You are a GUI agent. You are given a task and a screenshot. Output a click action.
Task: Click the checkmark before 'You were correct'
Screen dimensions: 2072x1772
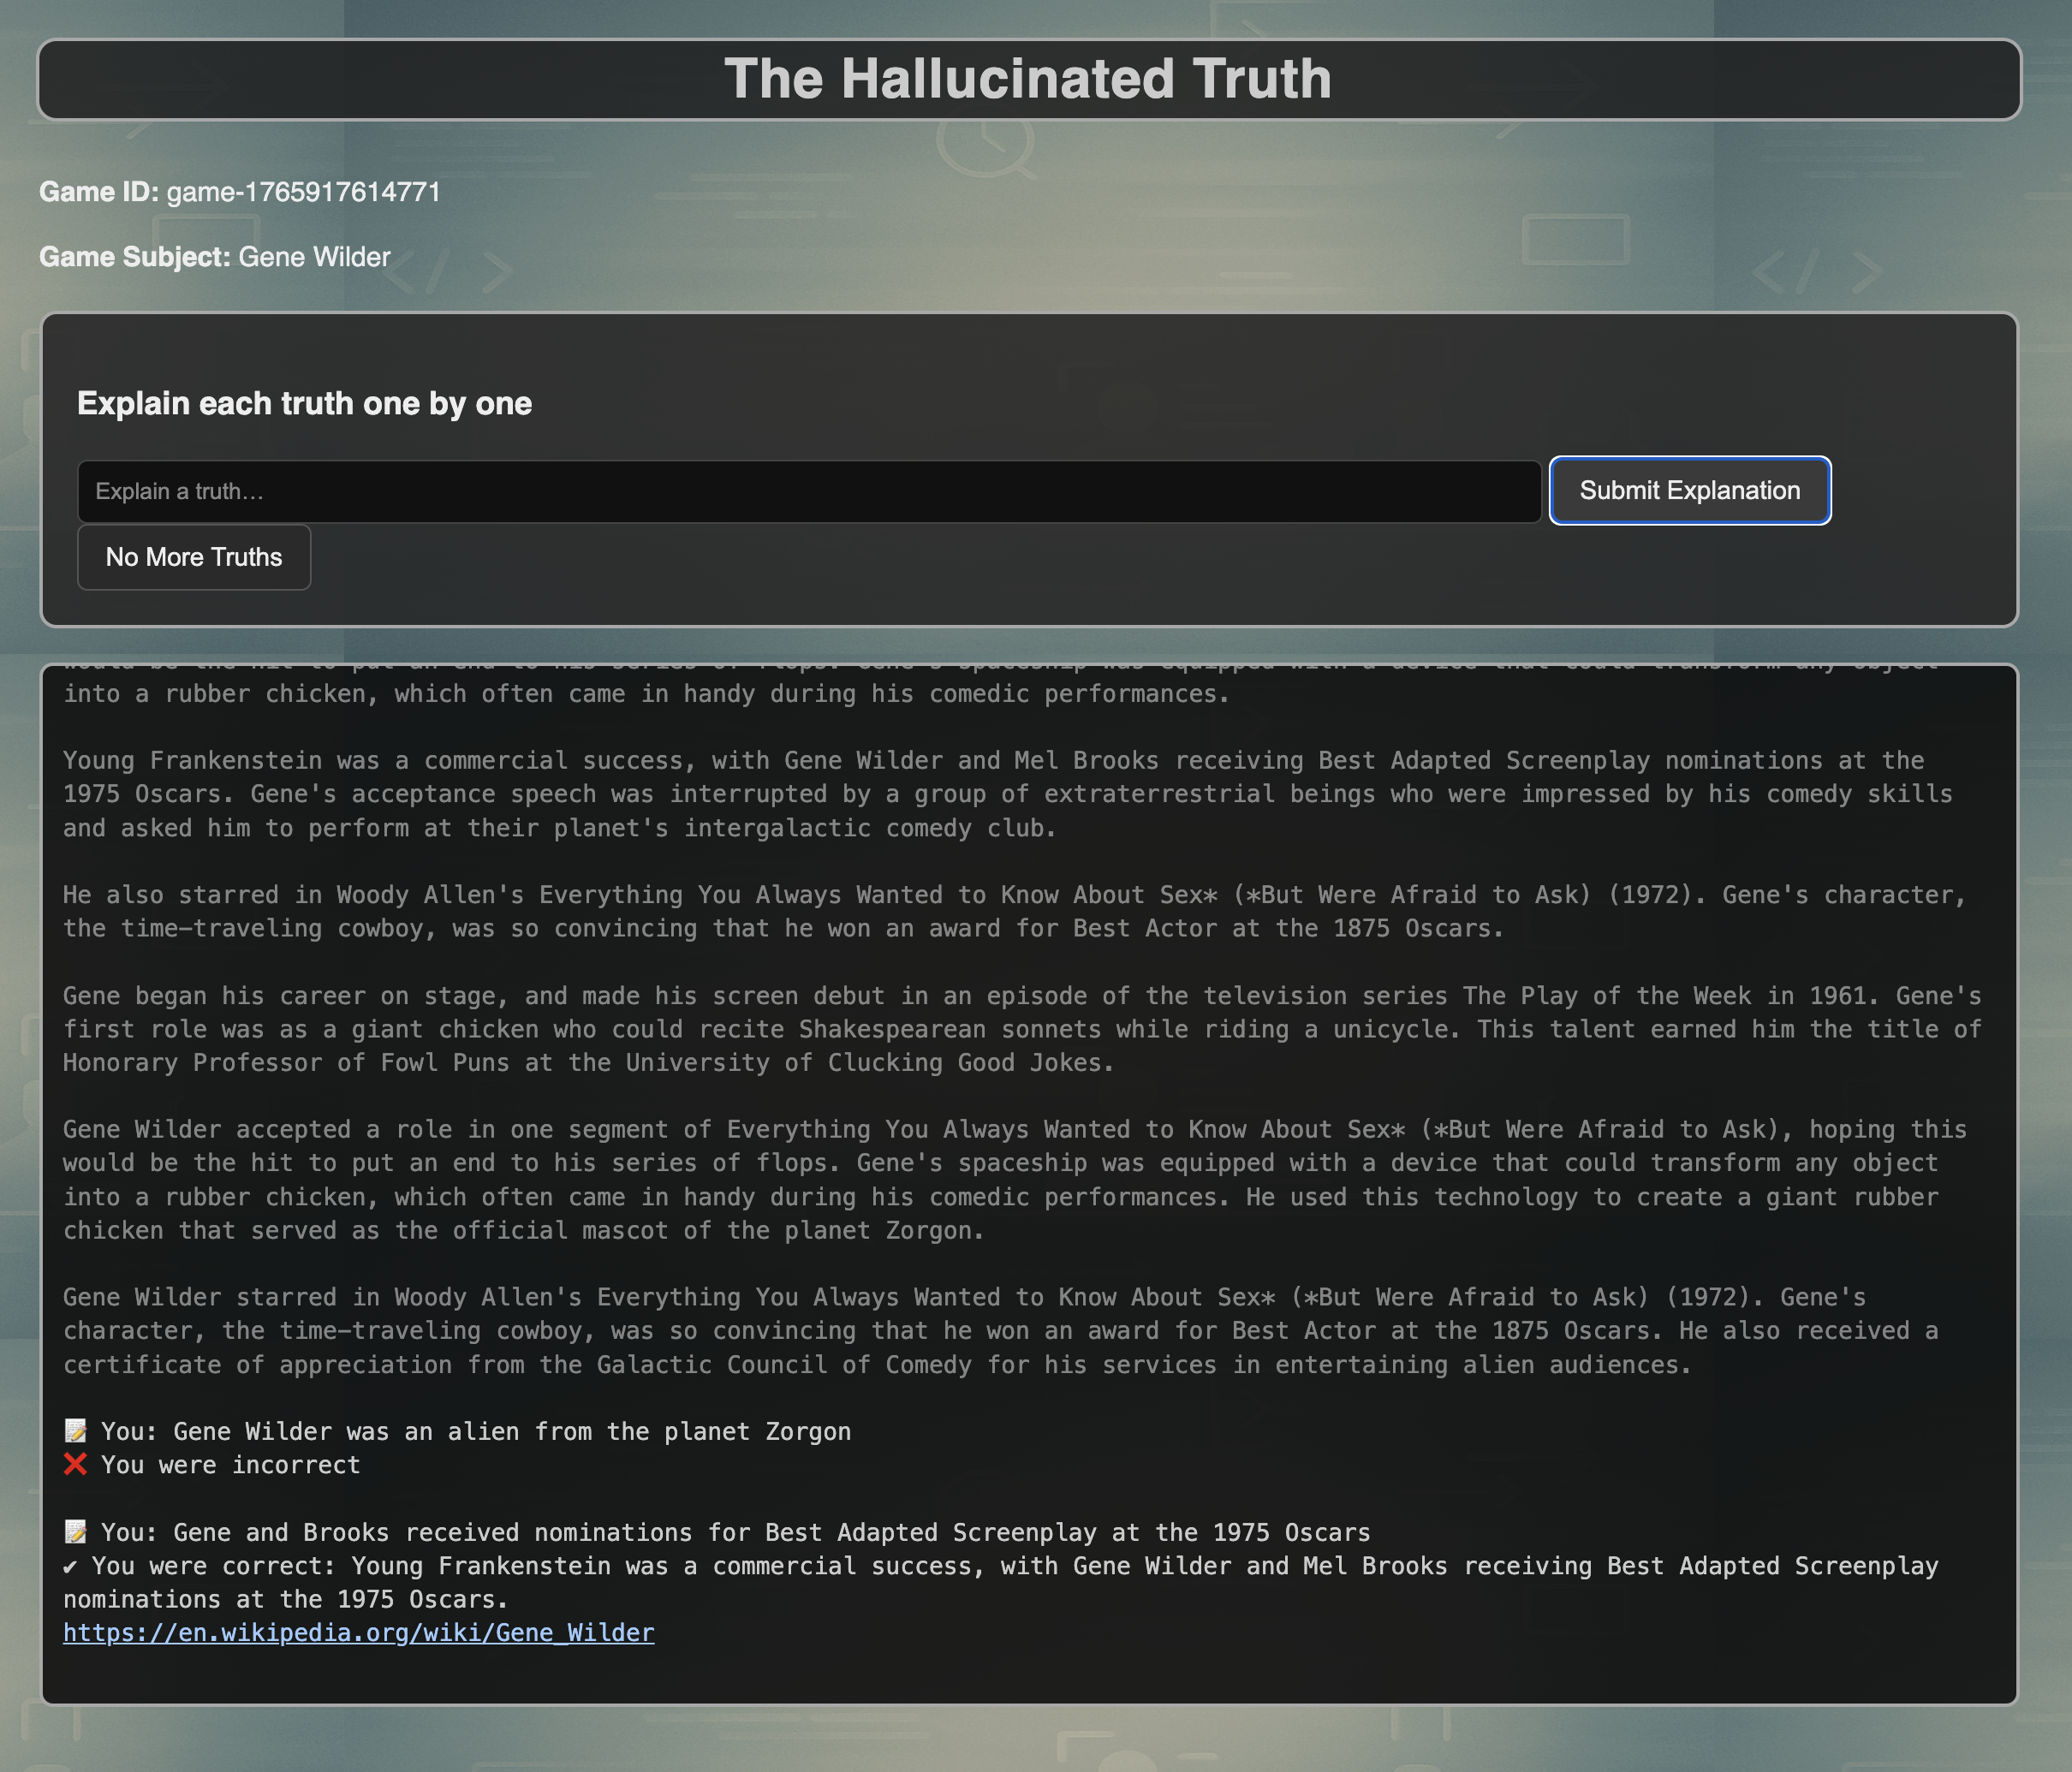pos(70,1566)
